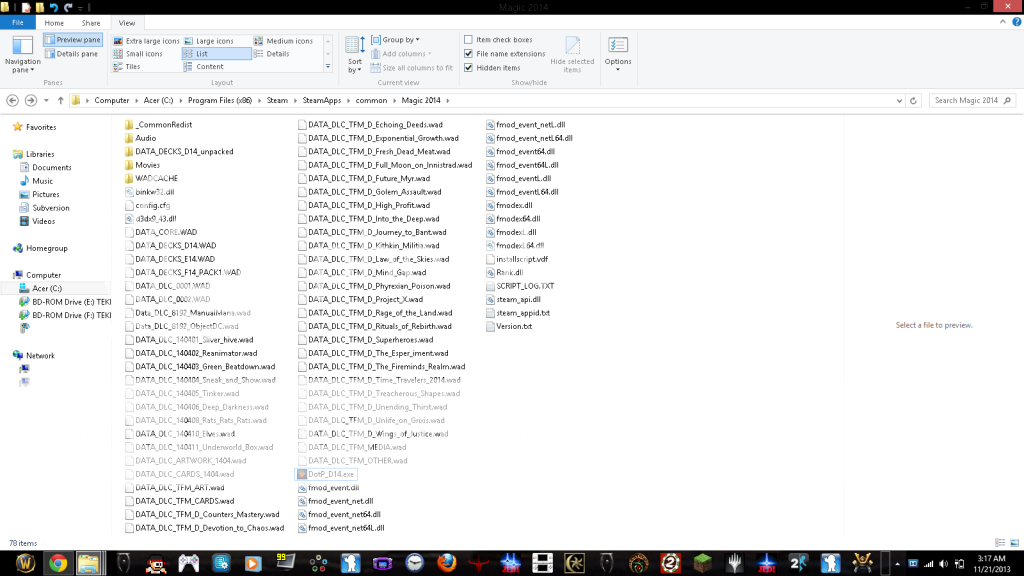This screenshot has width=1024, height=576.
Task: Expand the layout gallery more arrow
Action: (328, 67)
